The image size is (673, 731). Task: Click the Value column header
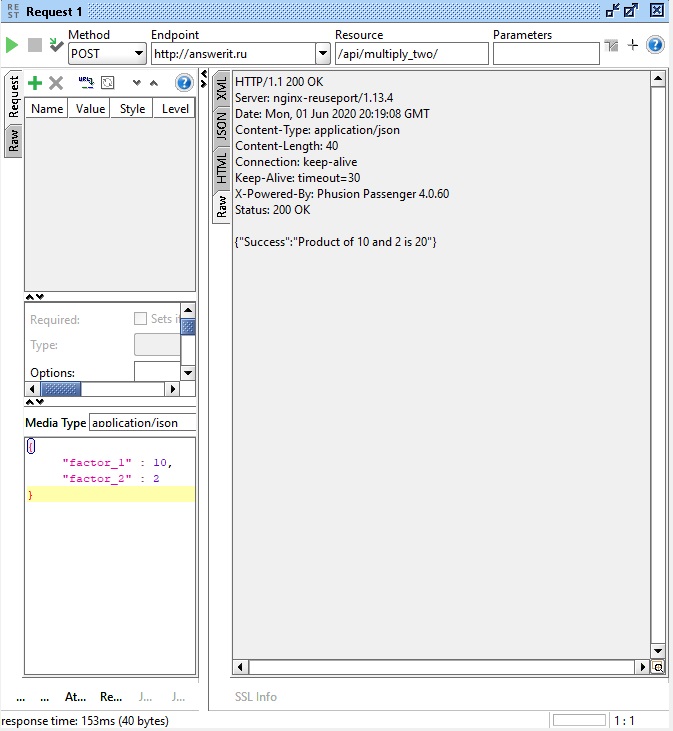coord(90,109)
